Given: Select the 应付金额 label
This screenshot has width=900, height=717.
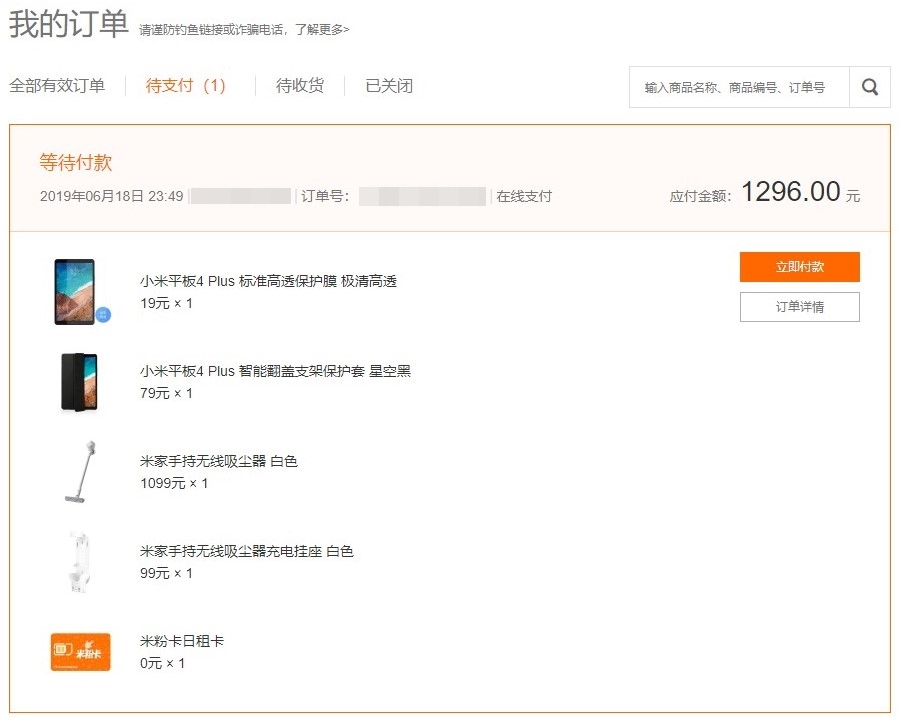Looking at the screenshot, I should [x=700, y=196].
